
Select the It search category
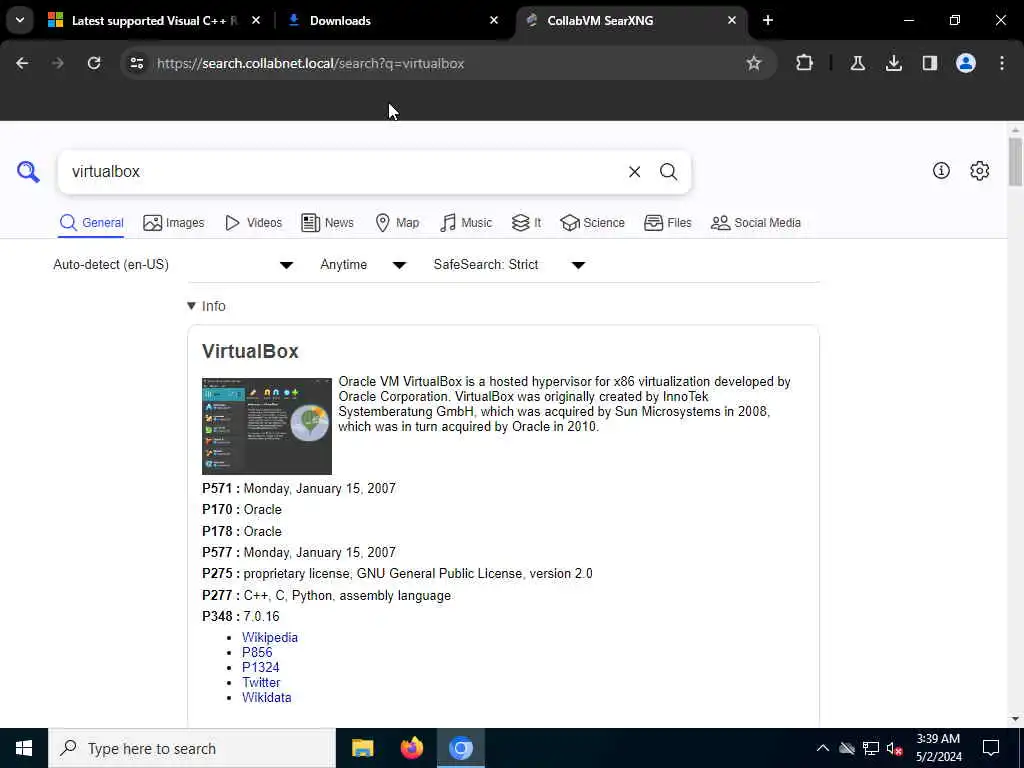[x=526, y=223]
